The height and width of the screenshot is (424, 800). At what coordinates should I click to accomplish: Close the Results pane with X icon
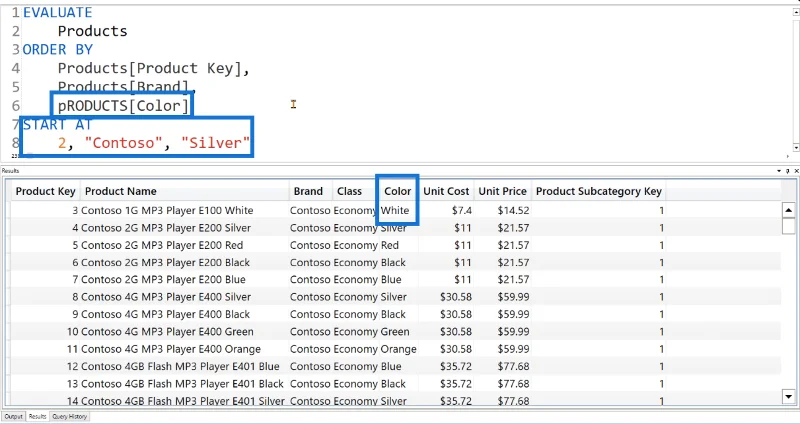796,171
